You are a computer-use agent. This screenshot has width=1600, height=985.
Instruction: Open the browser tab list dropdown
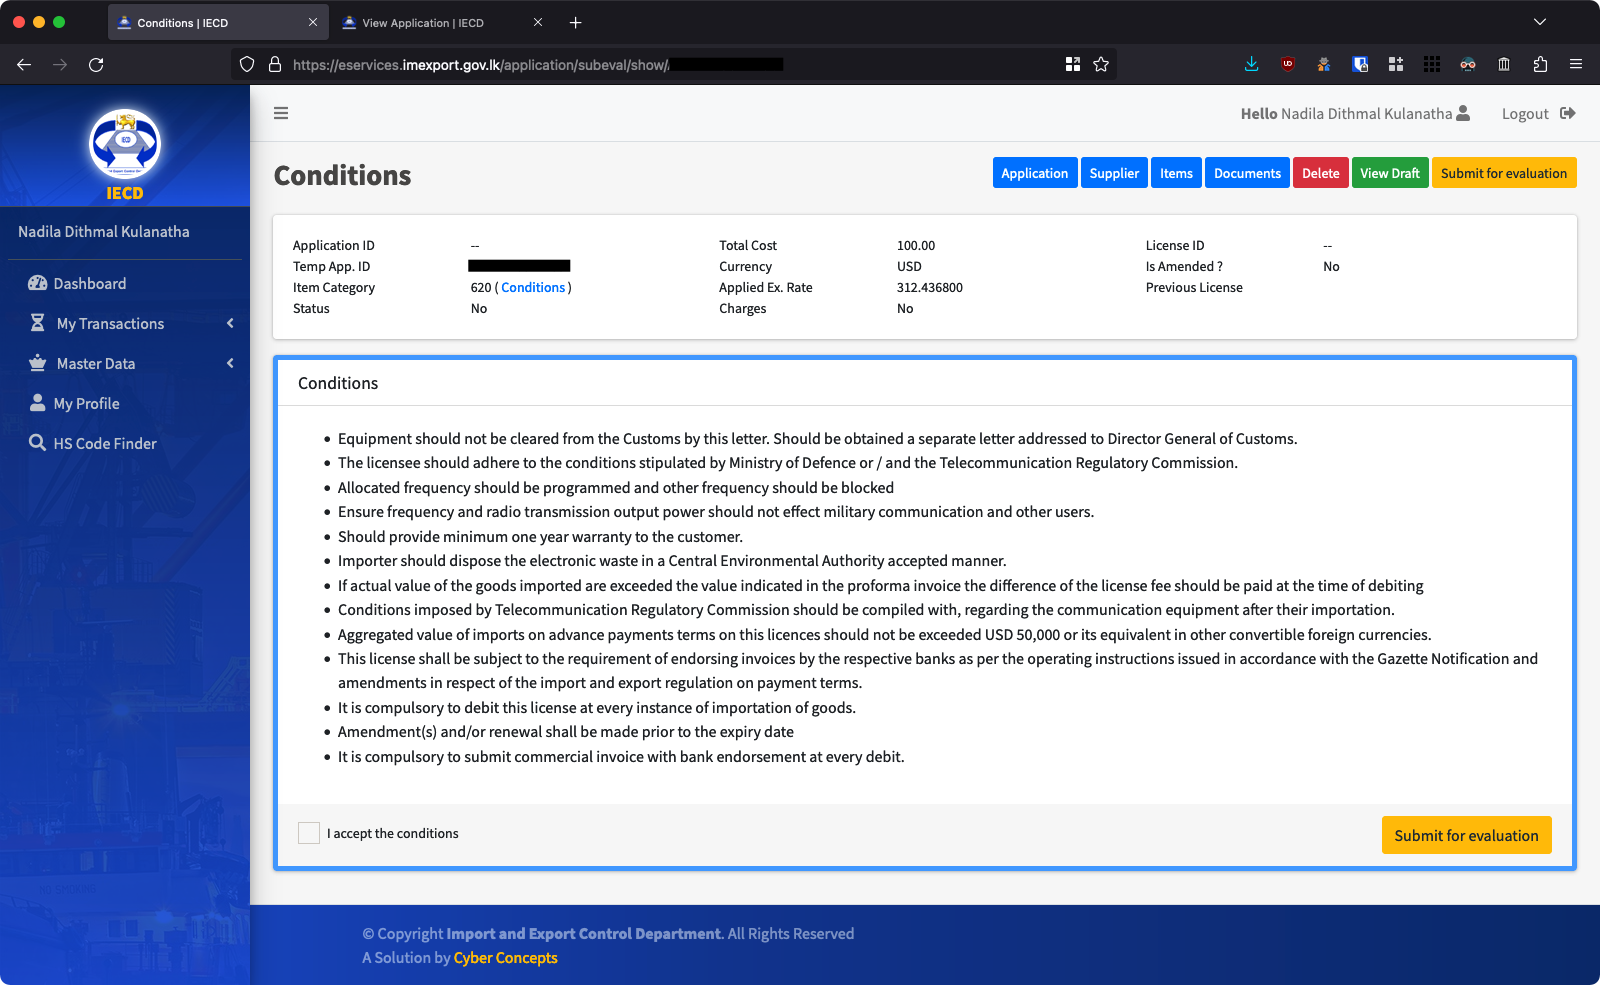[1539, 22]
